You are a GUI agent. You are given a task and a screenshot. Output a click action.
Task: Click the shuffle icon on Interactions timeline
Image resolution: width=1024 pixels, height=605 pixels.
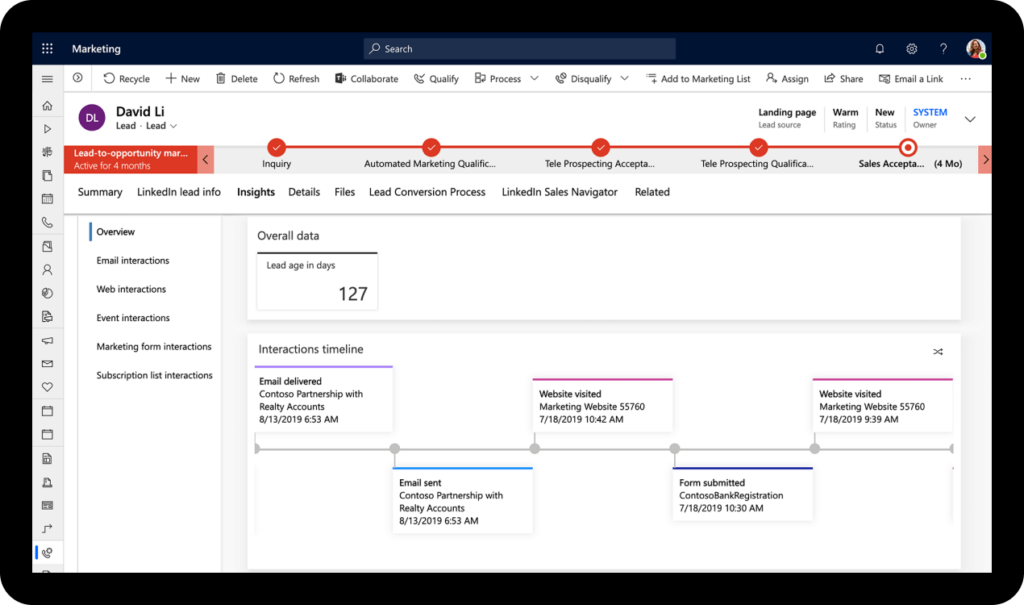pyautogui.click(x=938, y=352)
